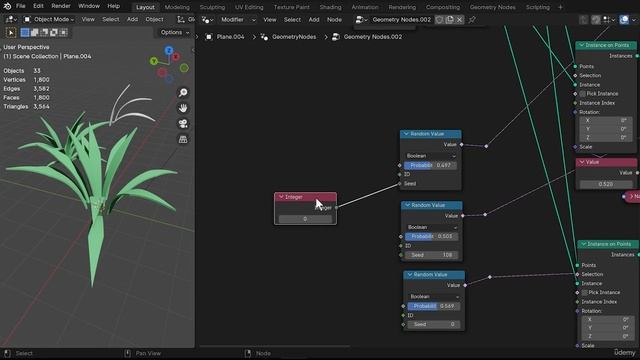Duplicate the Geometry Nodes.002 node tree
This screenshot has width=640, height=360.
(449, 20)
